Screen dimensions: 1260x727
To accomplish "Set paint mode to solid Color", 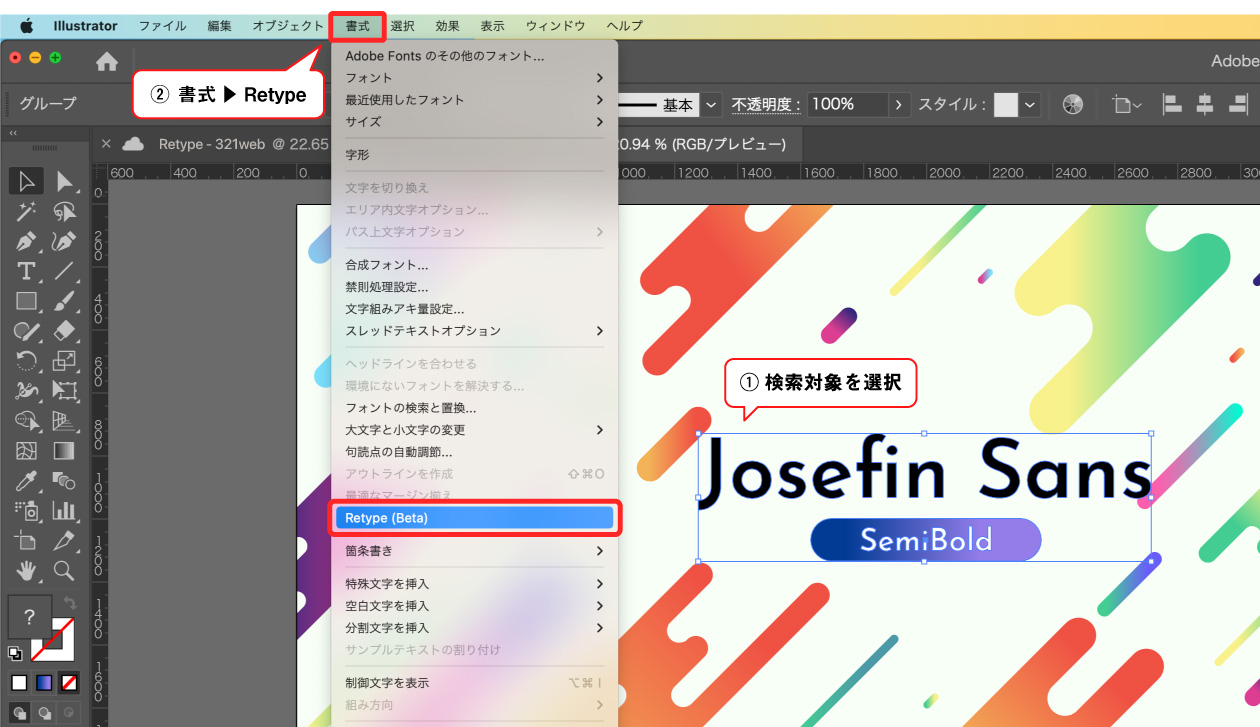I will 19,683.
